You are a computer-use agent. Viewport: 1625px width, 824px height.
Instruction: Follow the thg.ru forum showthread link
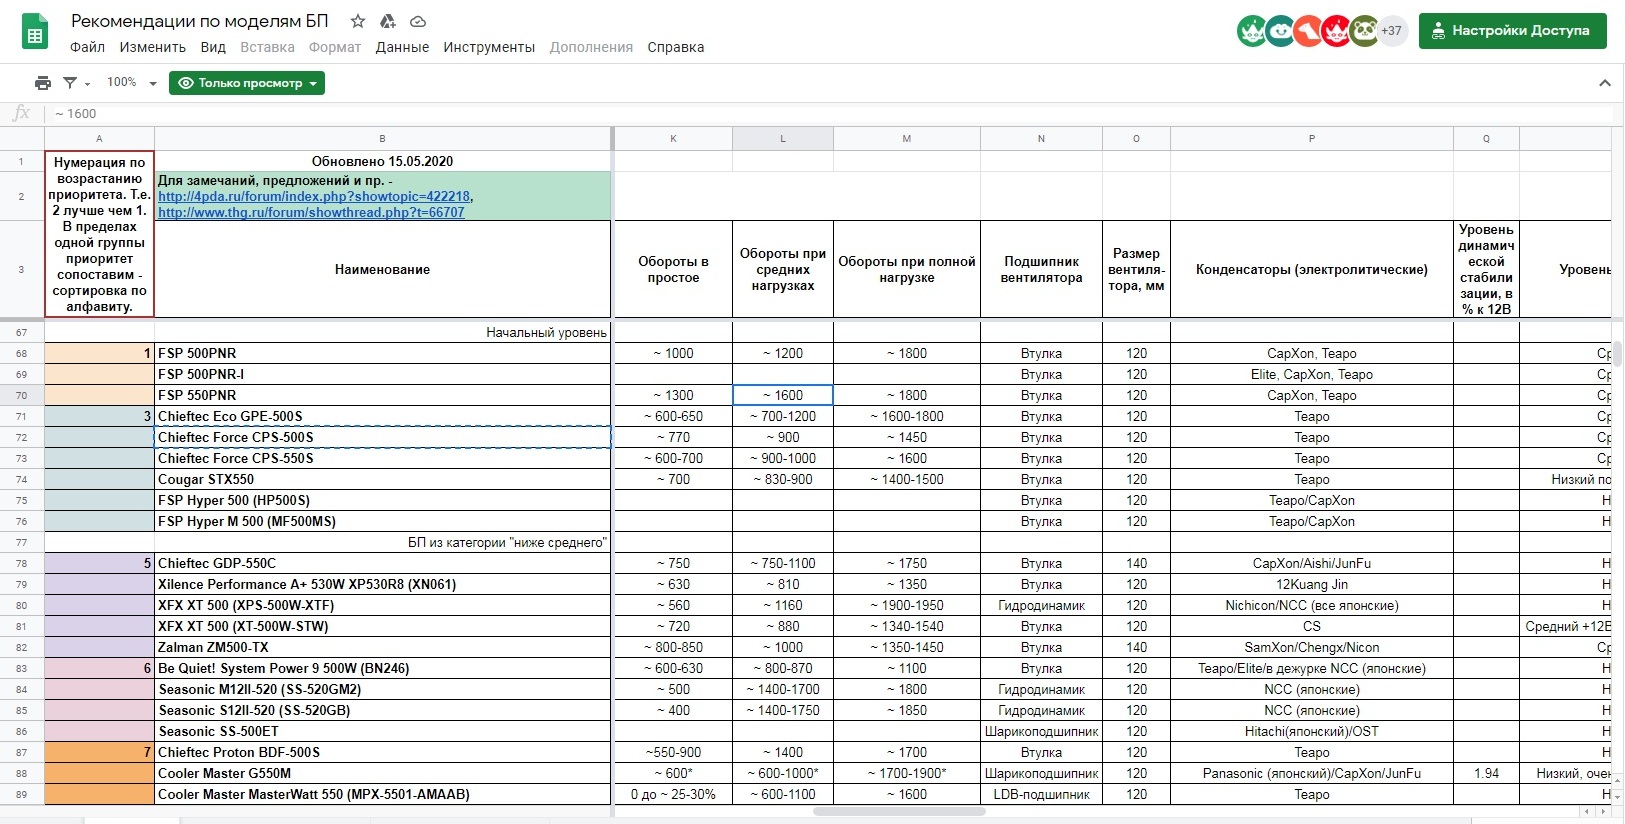click(311, 212)
